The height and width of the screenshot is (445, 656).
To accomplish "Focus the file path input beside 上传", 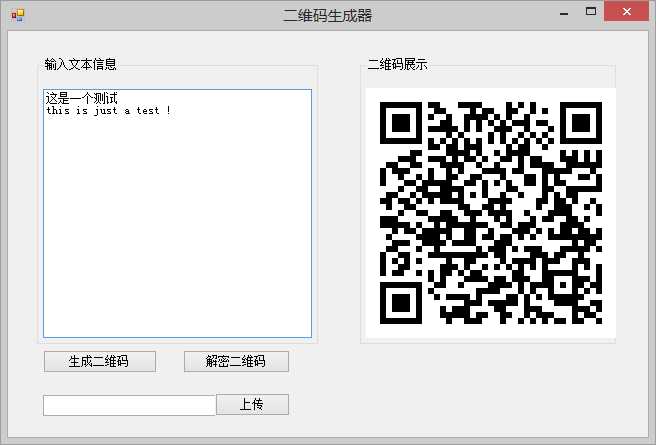I will click(x=129, y=405).
